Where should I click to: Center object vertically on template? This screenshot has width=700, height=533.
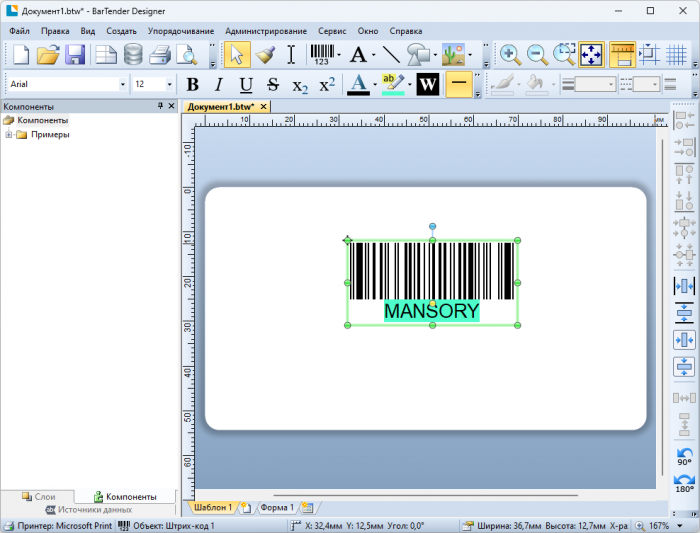684,367
